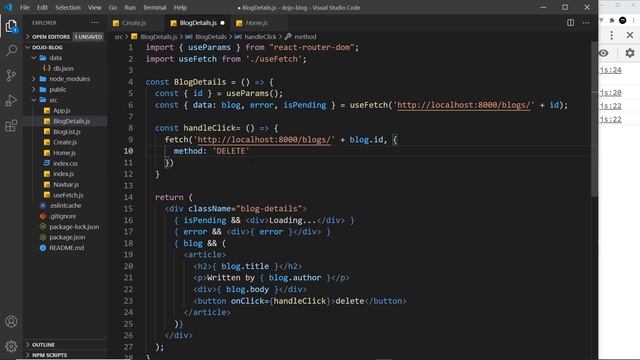Viewport: 640px width, 360px height.
Task: Open the Run and Debug view
Action: coord(11,100)
